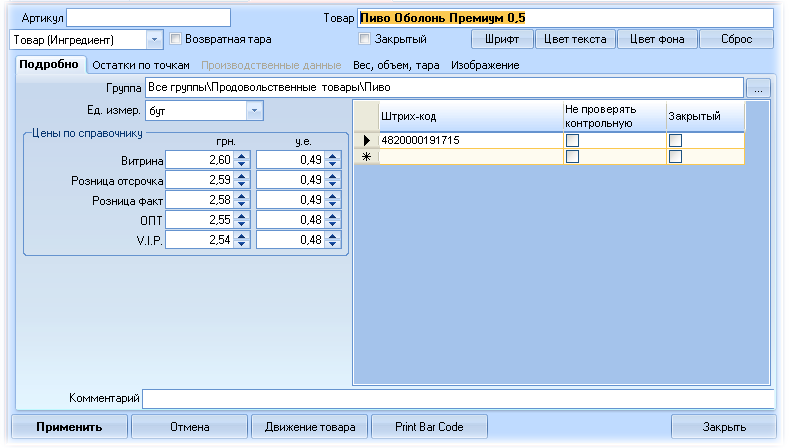Click the Артикул input field
The height and width of the screenshot is (448, 789).
148,18
